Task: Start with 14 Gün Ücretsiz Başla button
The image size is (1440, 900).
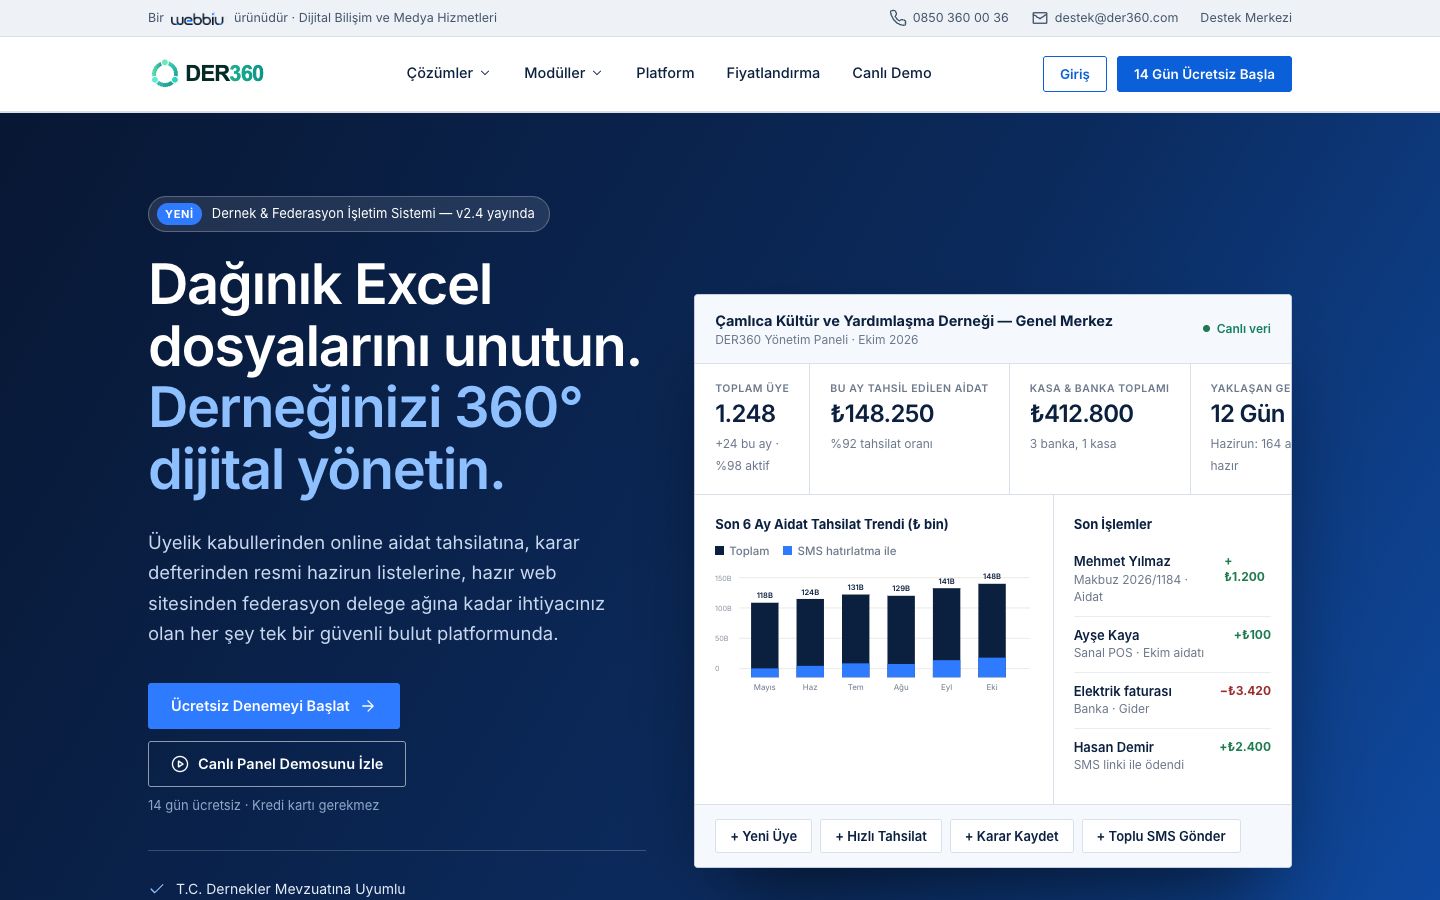Action: 1204,74
